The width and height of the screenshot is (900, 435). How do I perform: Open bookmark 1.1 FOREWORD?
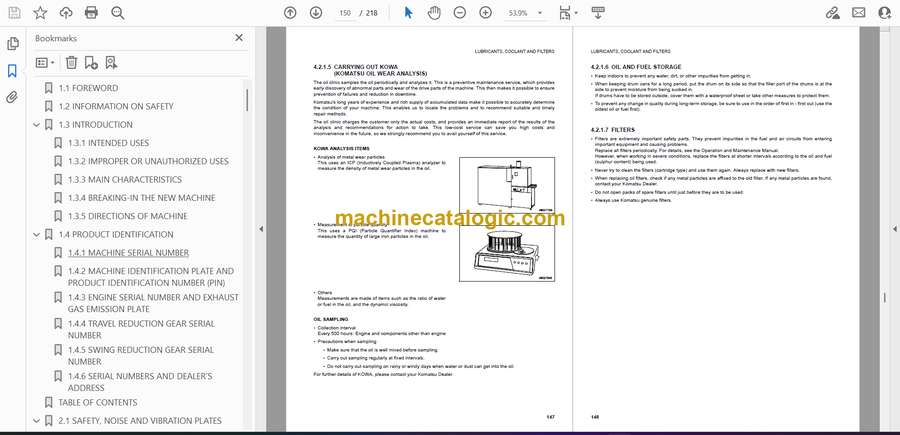point(88,88)
